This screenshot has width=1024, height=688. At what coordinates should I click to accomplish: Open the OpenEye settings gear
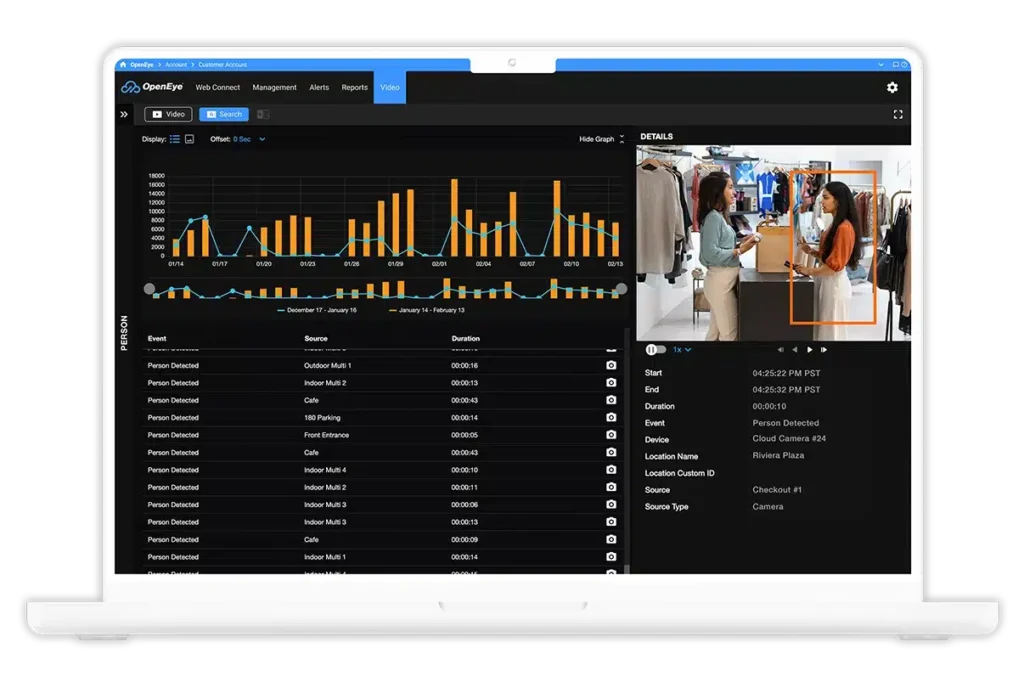pyautogui.click(x=893, y=87)
